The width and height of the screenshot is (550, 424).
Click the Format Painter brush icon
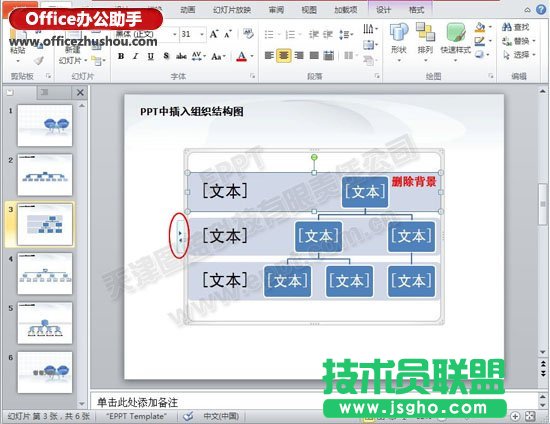38,61
